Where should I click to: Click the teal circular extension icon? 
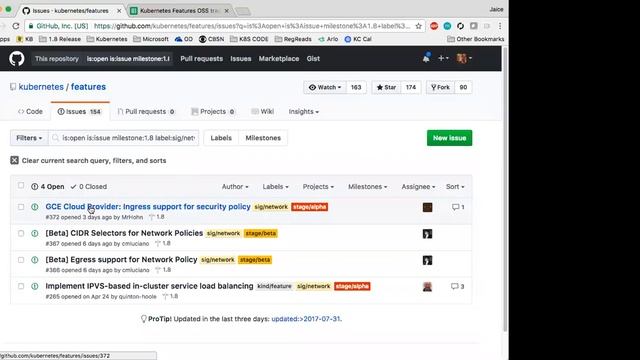click(447, 26)
